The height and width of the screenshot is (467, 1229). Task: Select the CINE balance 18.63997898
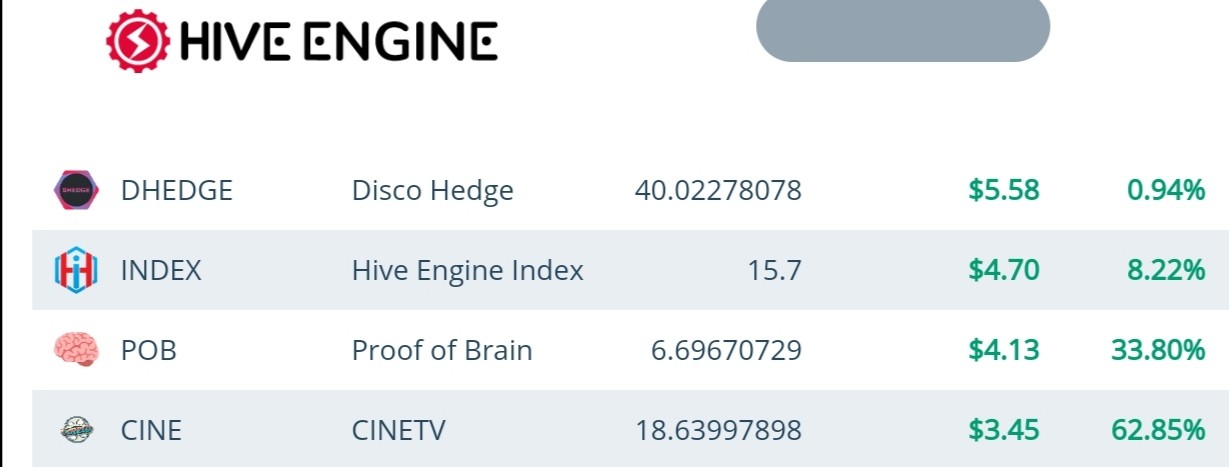pyautogui.click(x=719, y=430)
